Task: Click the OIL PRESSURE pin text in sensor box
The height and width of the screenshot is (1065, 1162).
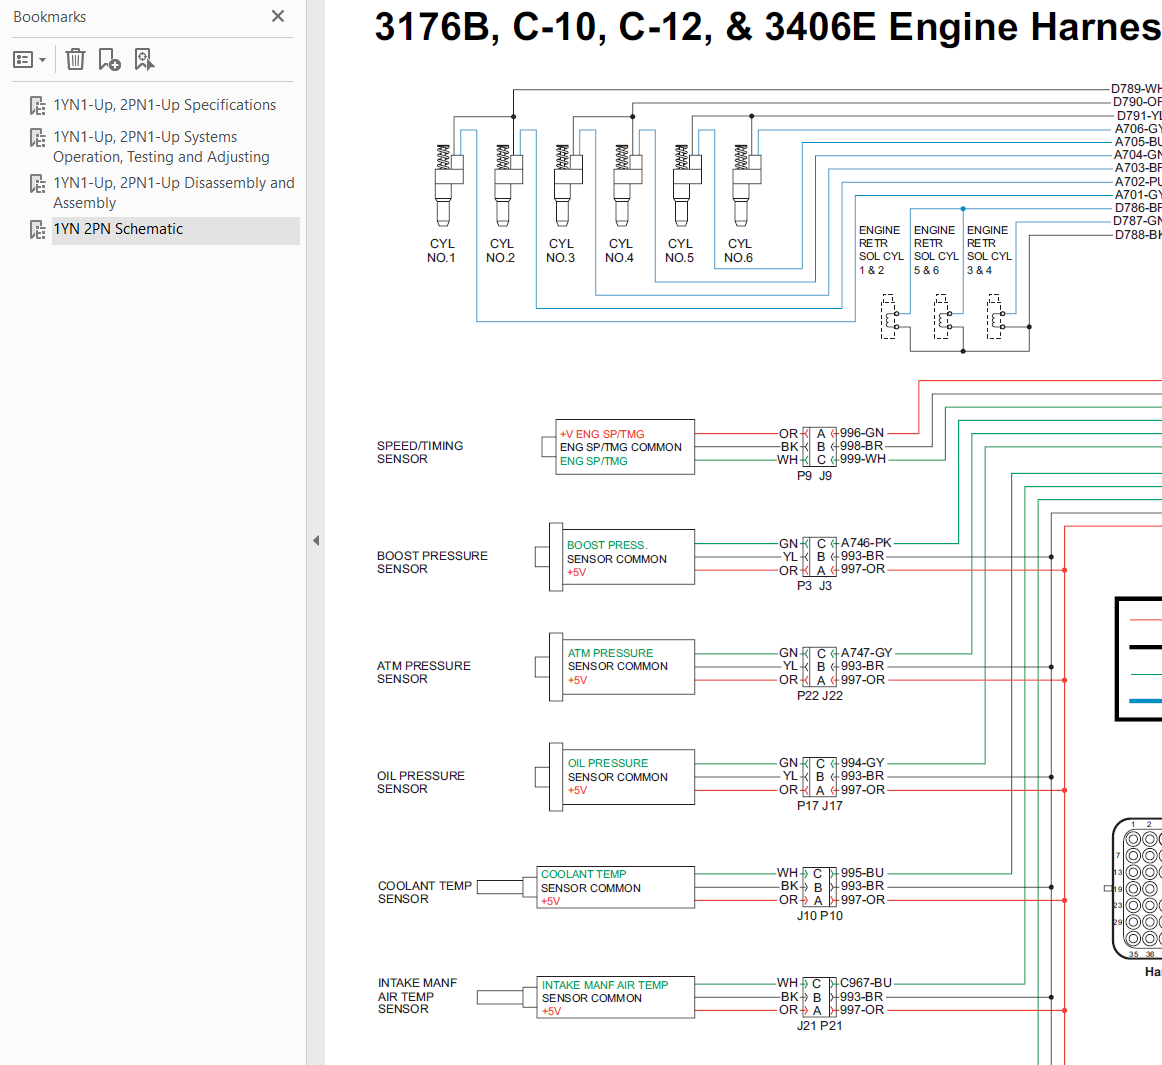Action: (608, 763)
